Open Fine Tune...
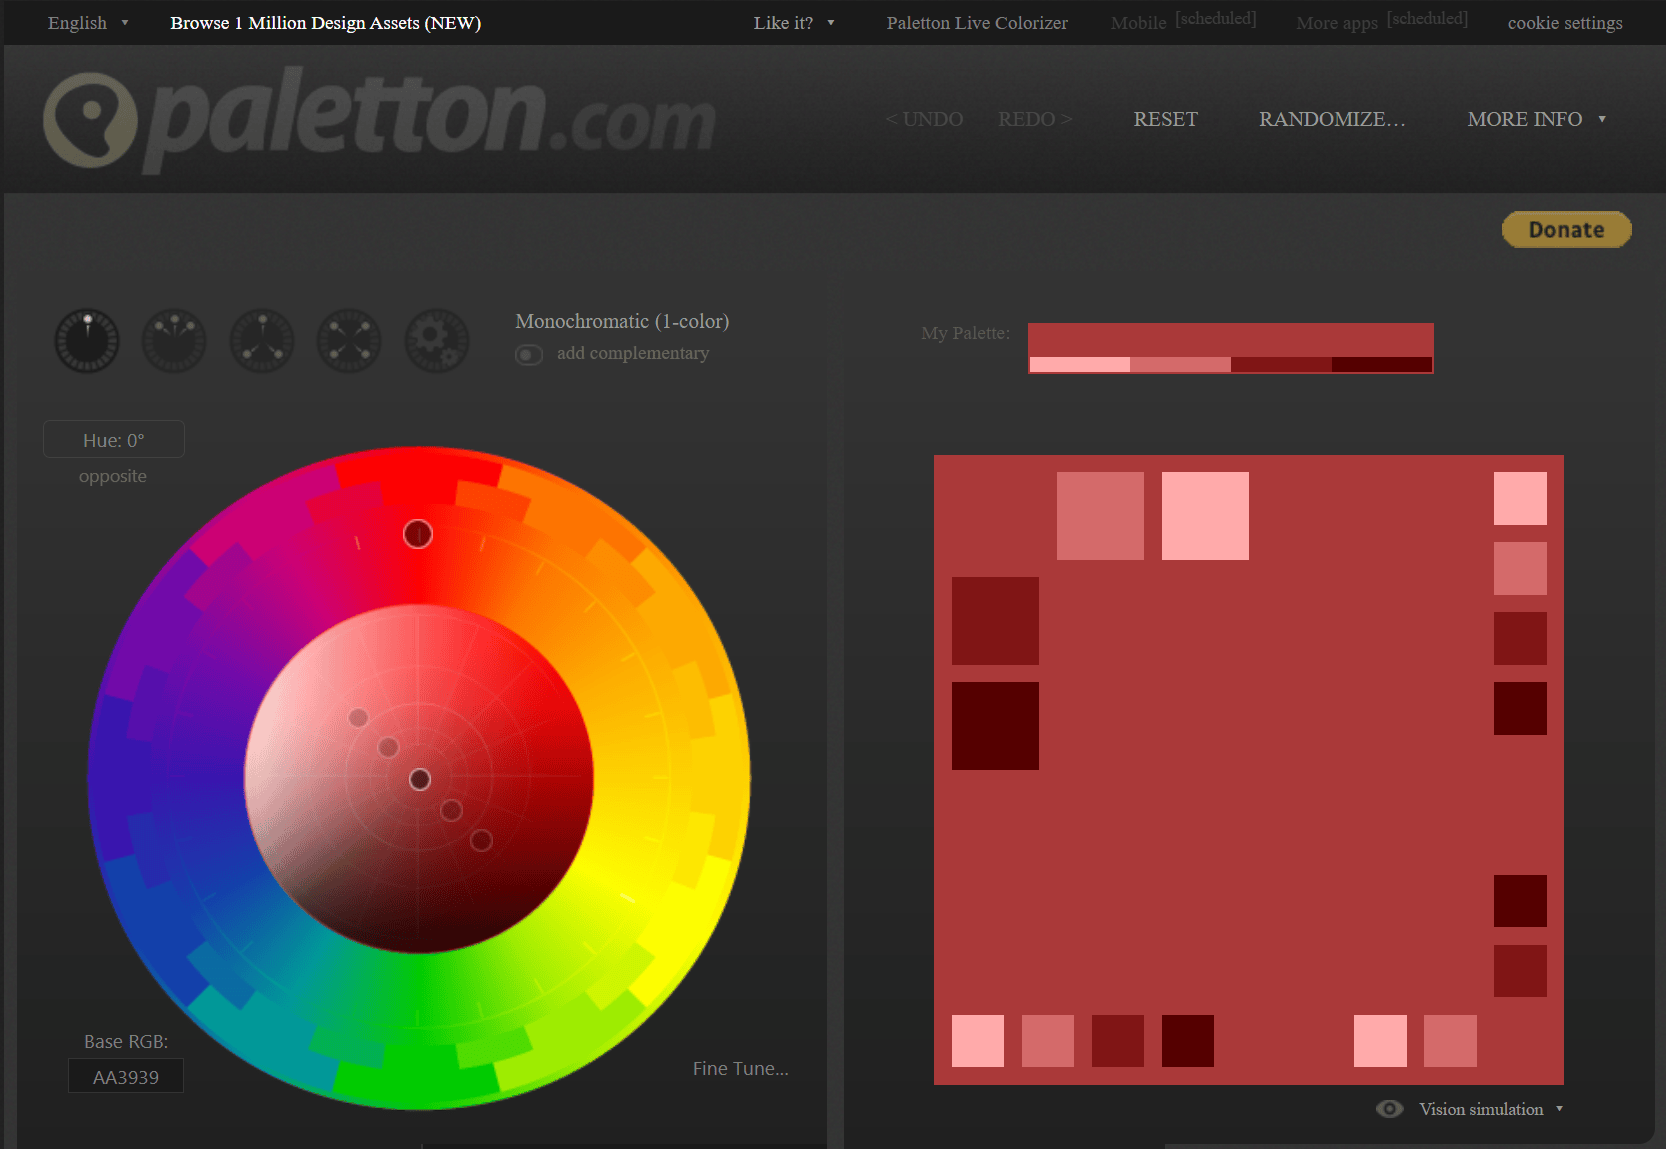Viewport: 1666px width, 1149px height. 741,1068
